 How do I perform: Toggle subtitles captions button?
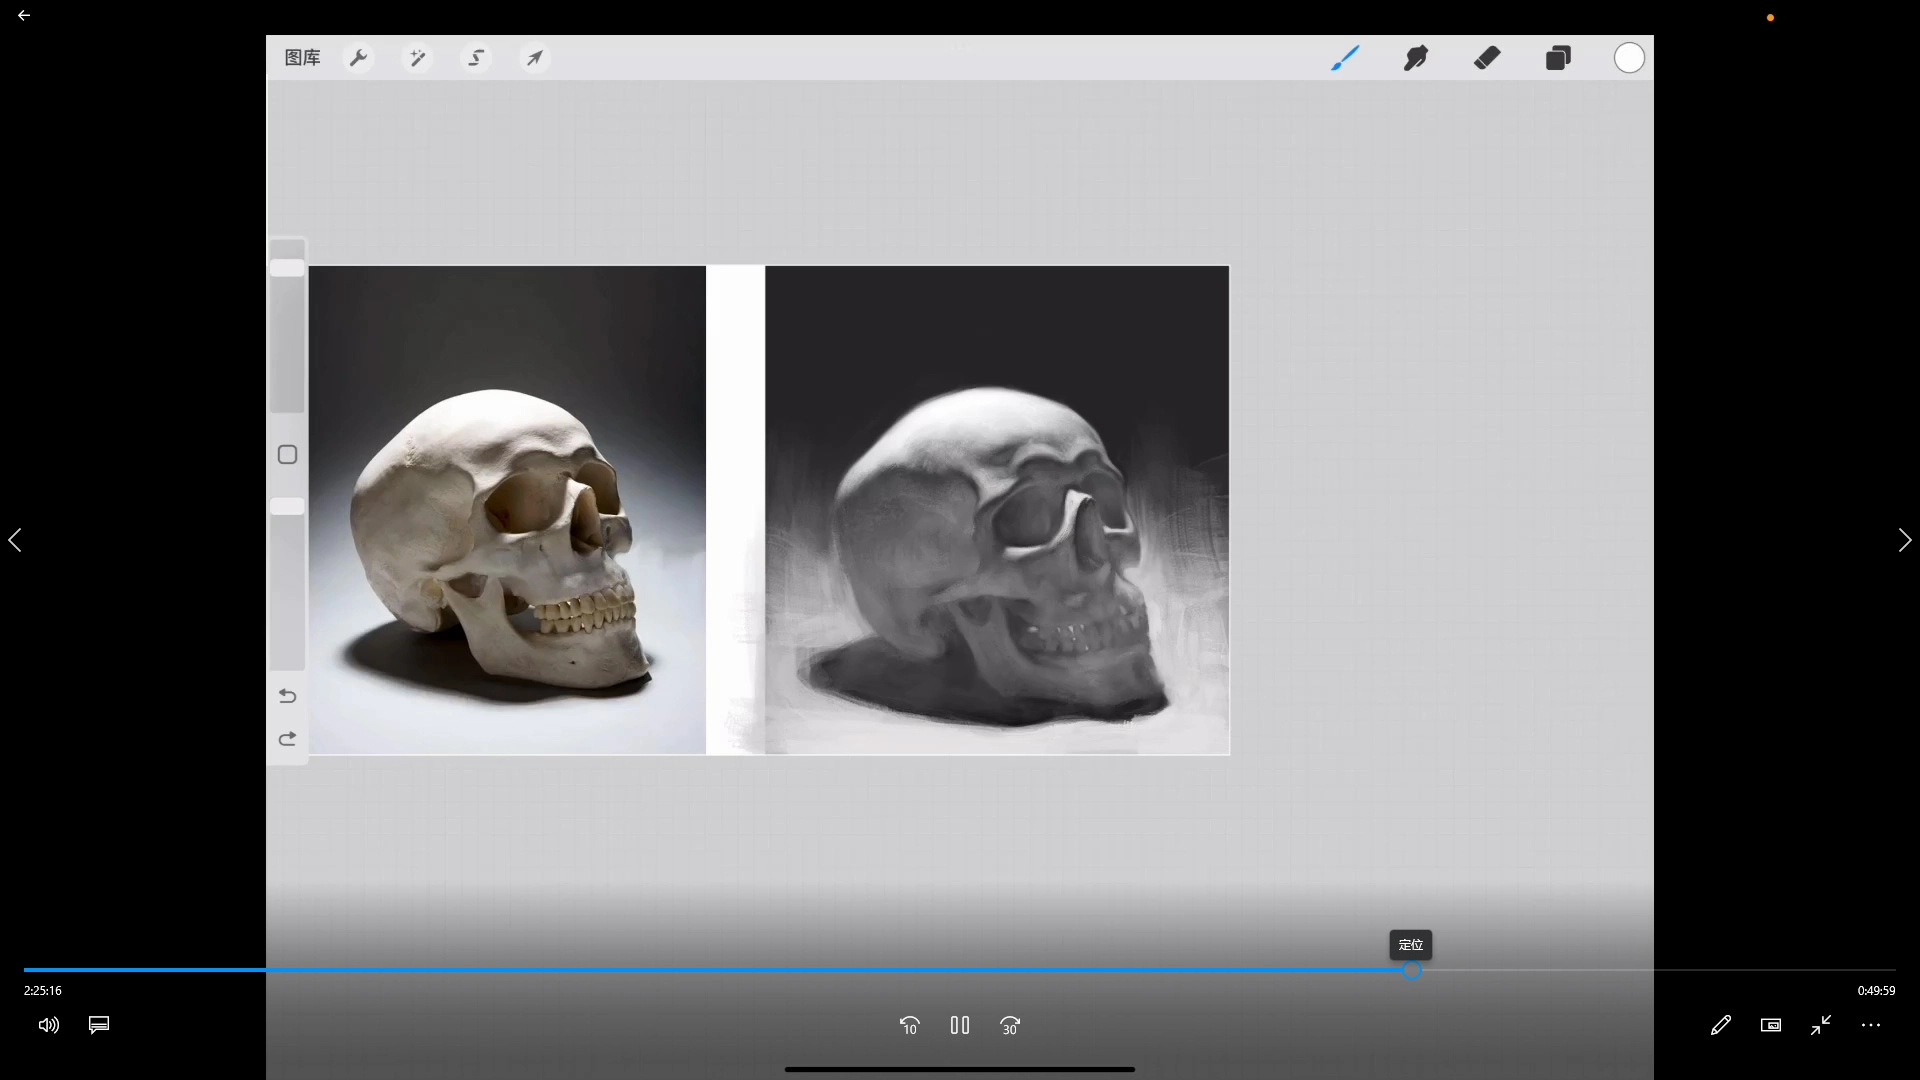(x=99, y=1025)
